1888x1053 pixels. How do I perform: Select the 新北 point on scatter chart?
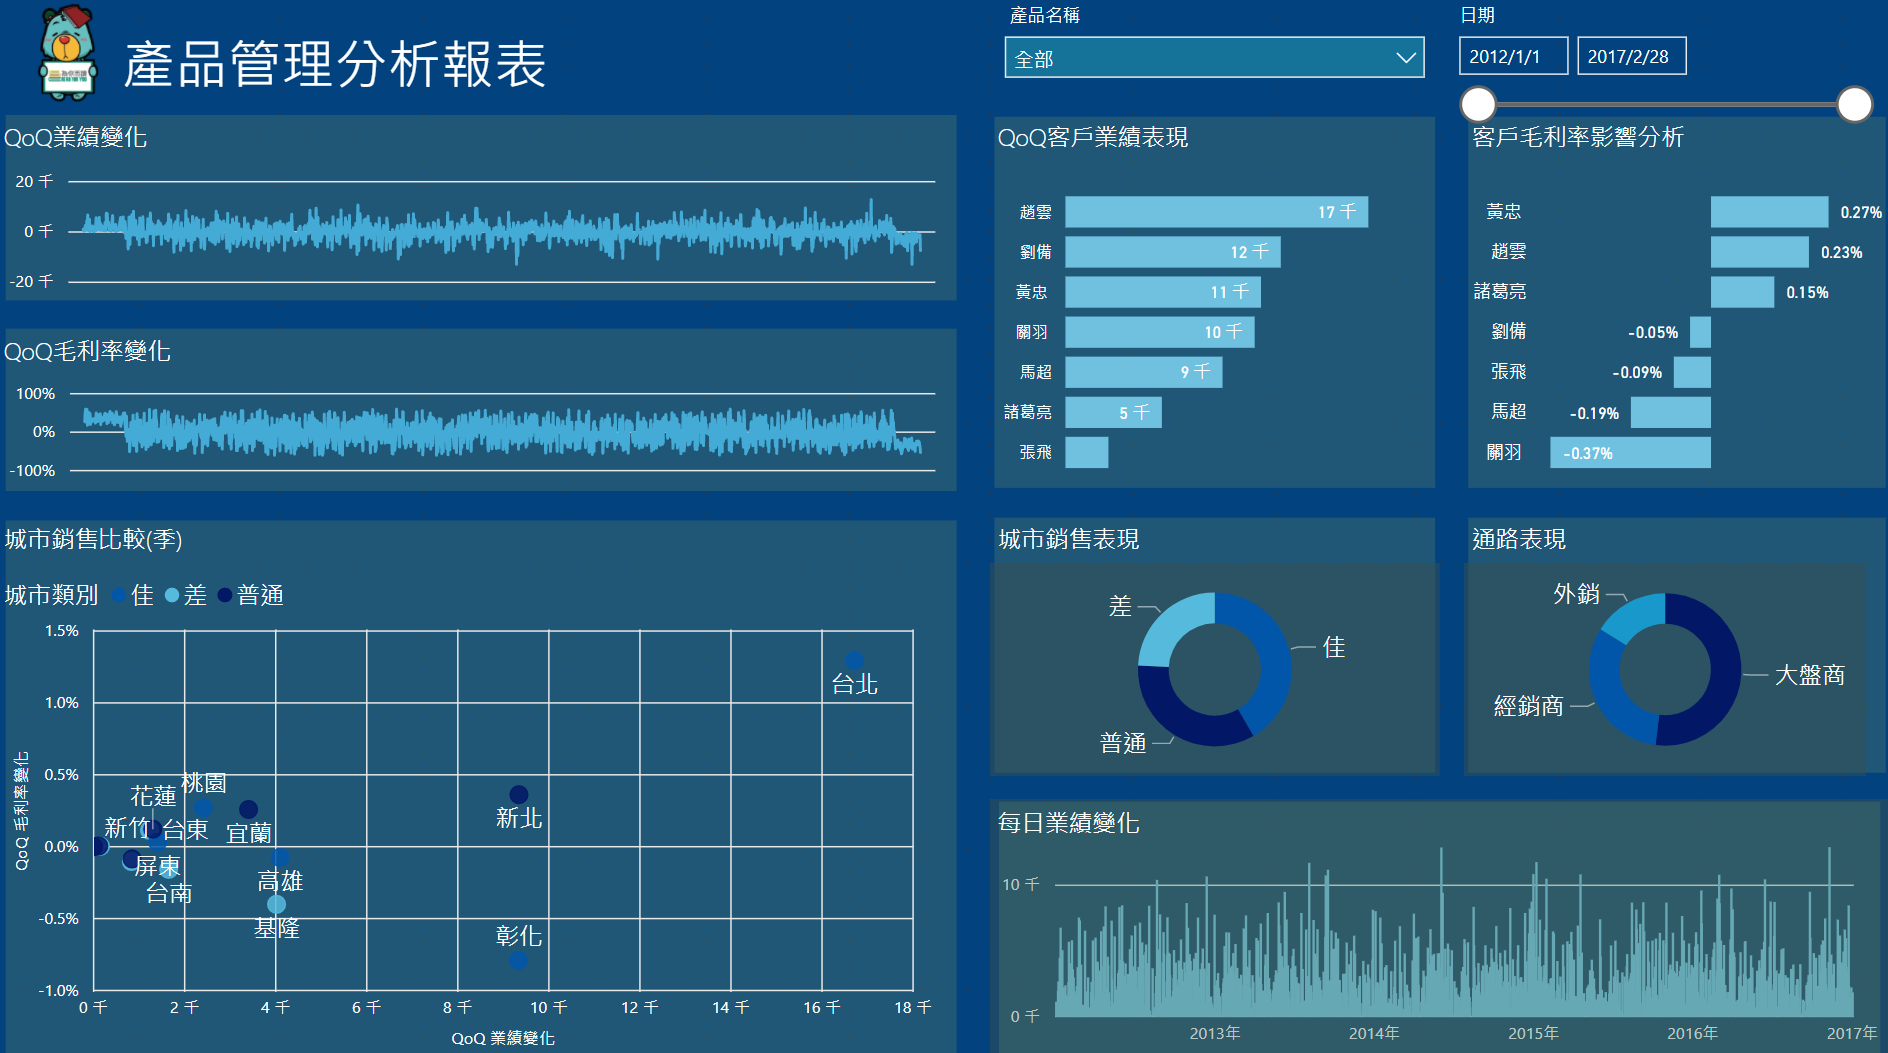click(x=518, y=795)
